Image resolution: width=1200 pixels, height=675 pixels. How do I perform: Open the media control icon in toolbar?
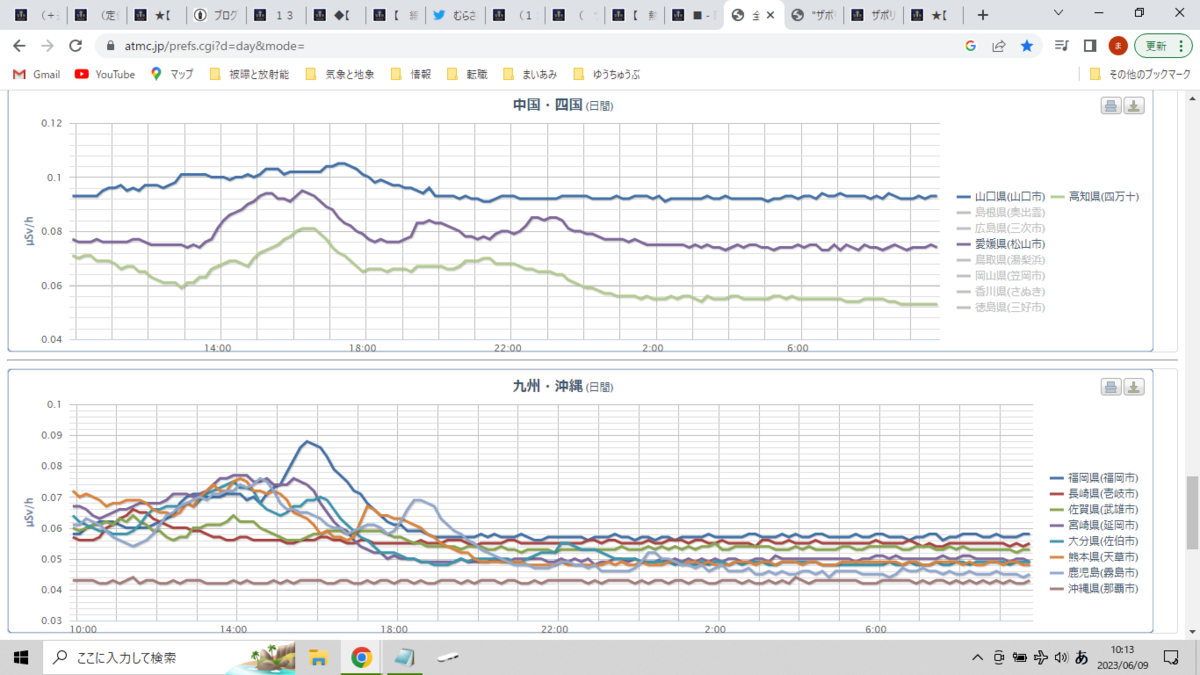tap(1062, 46)
